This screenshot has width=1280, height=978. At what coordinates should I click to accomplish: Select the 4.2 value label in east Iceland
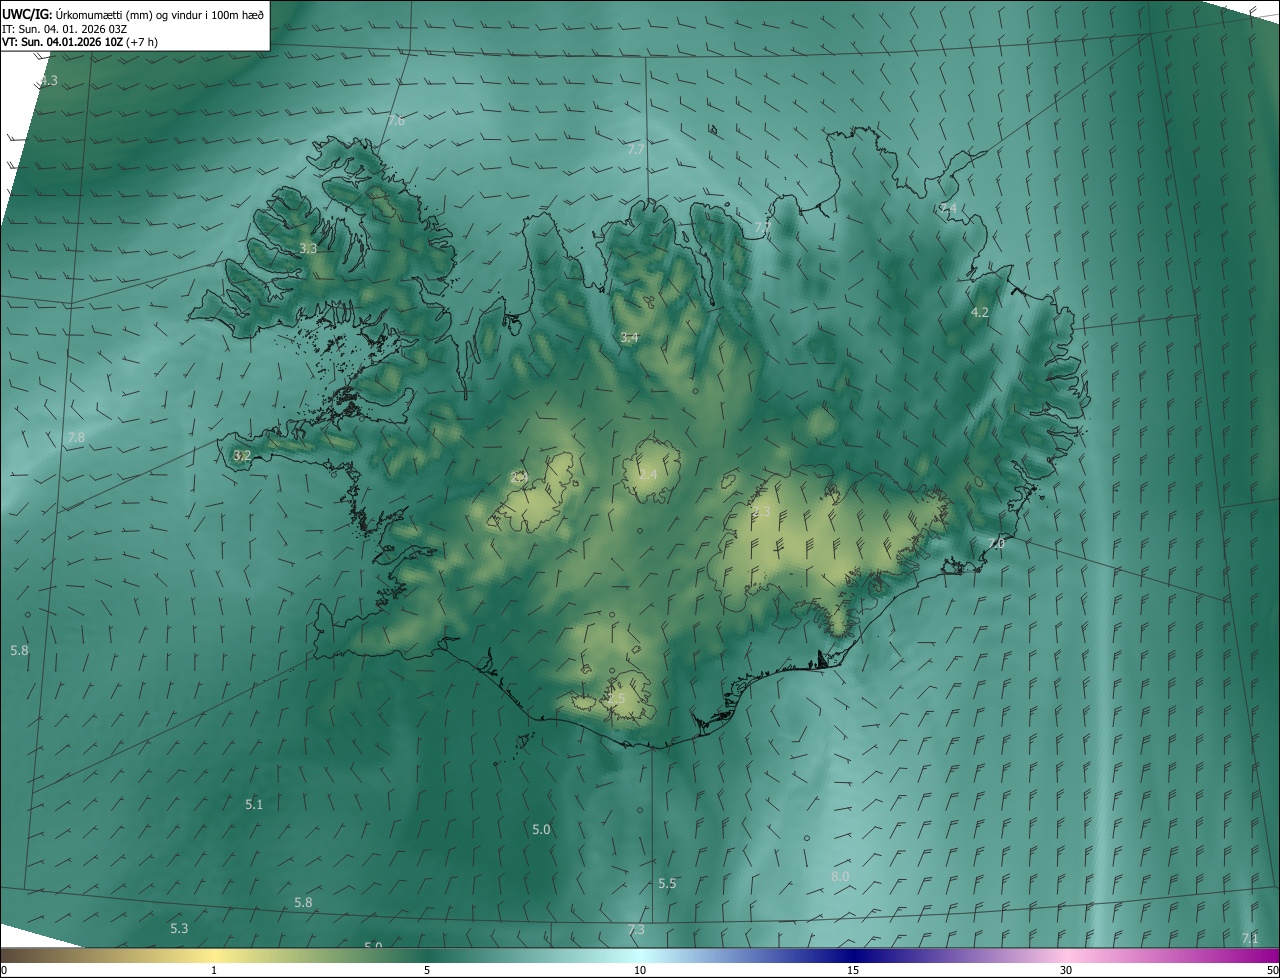tap(980, 313)
